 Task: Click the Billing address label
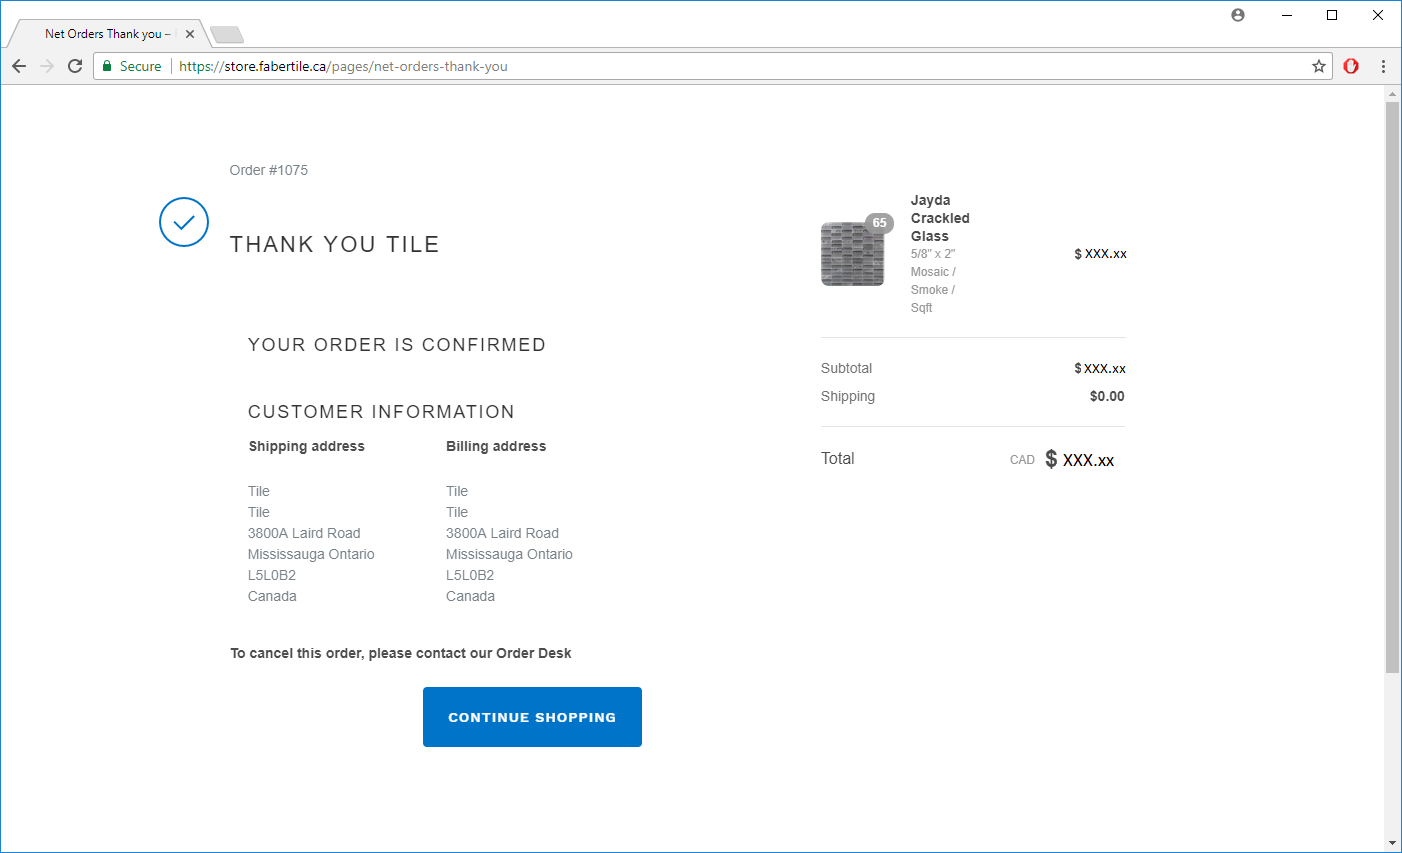pos(496,446)
